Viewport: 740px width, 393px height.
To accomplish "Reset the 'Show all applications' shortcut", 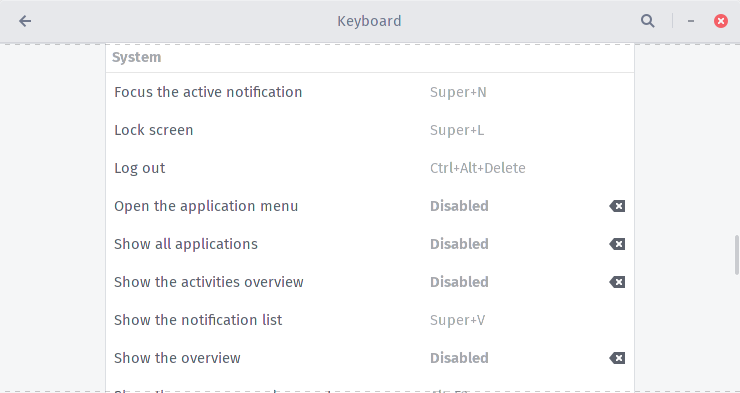I will tap(617, 244).
